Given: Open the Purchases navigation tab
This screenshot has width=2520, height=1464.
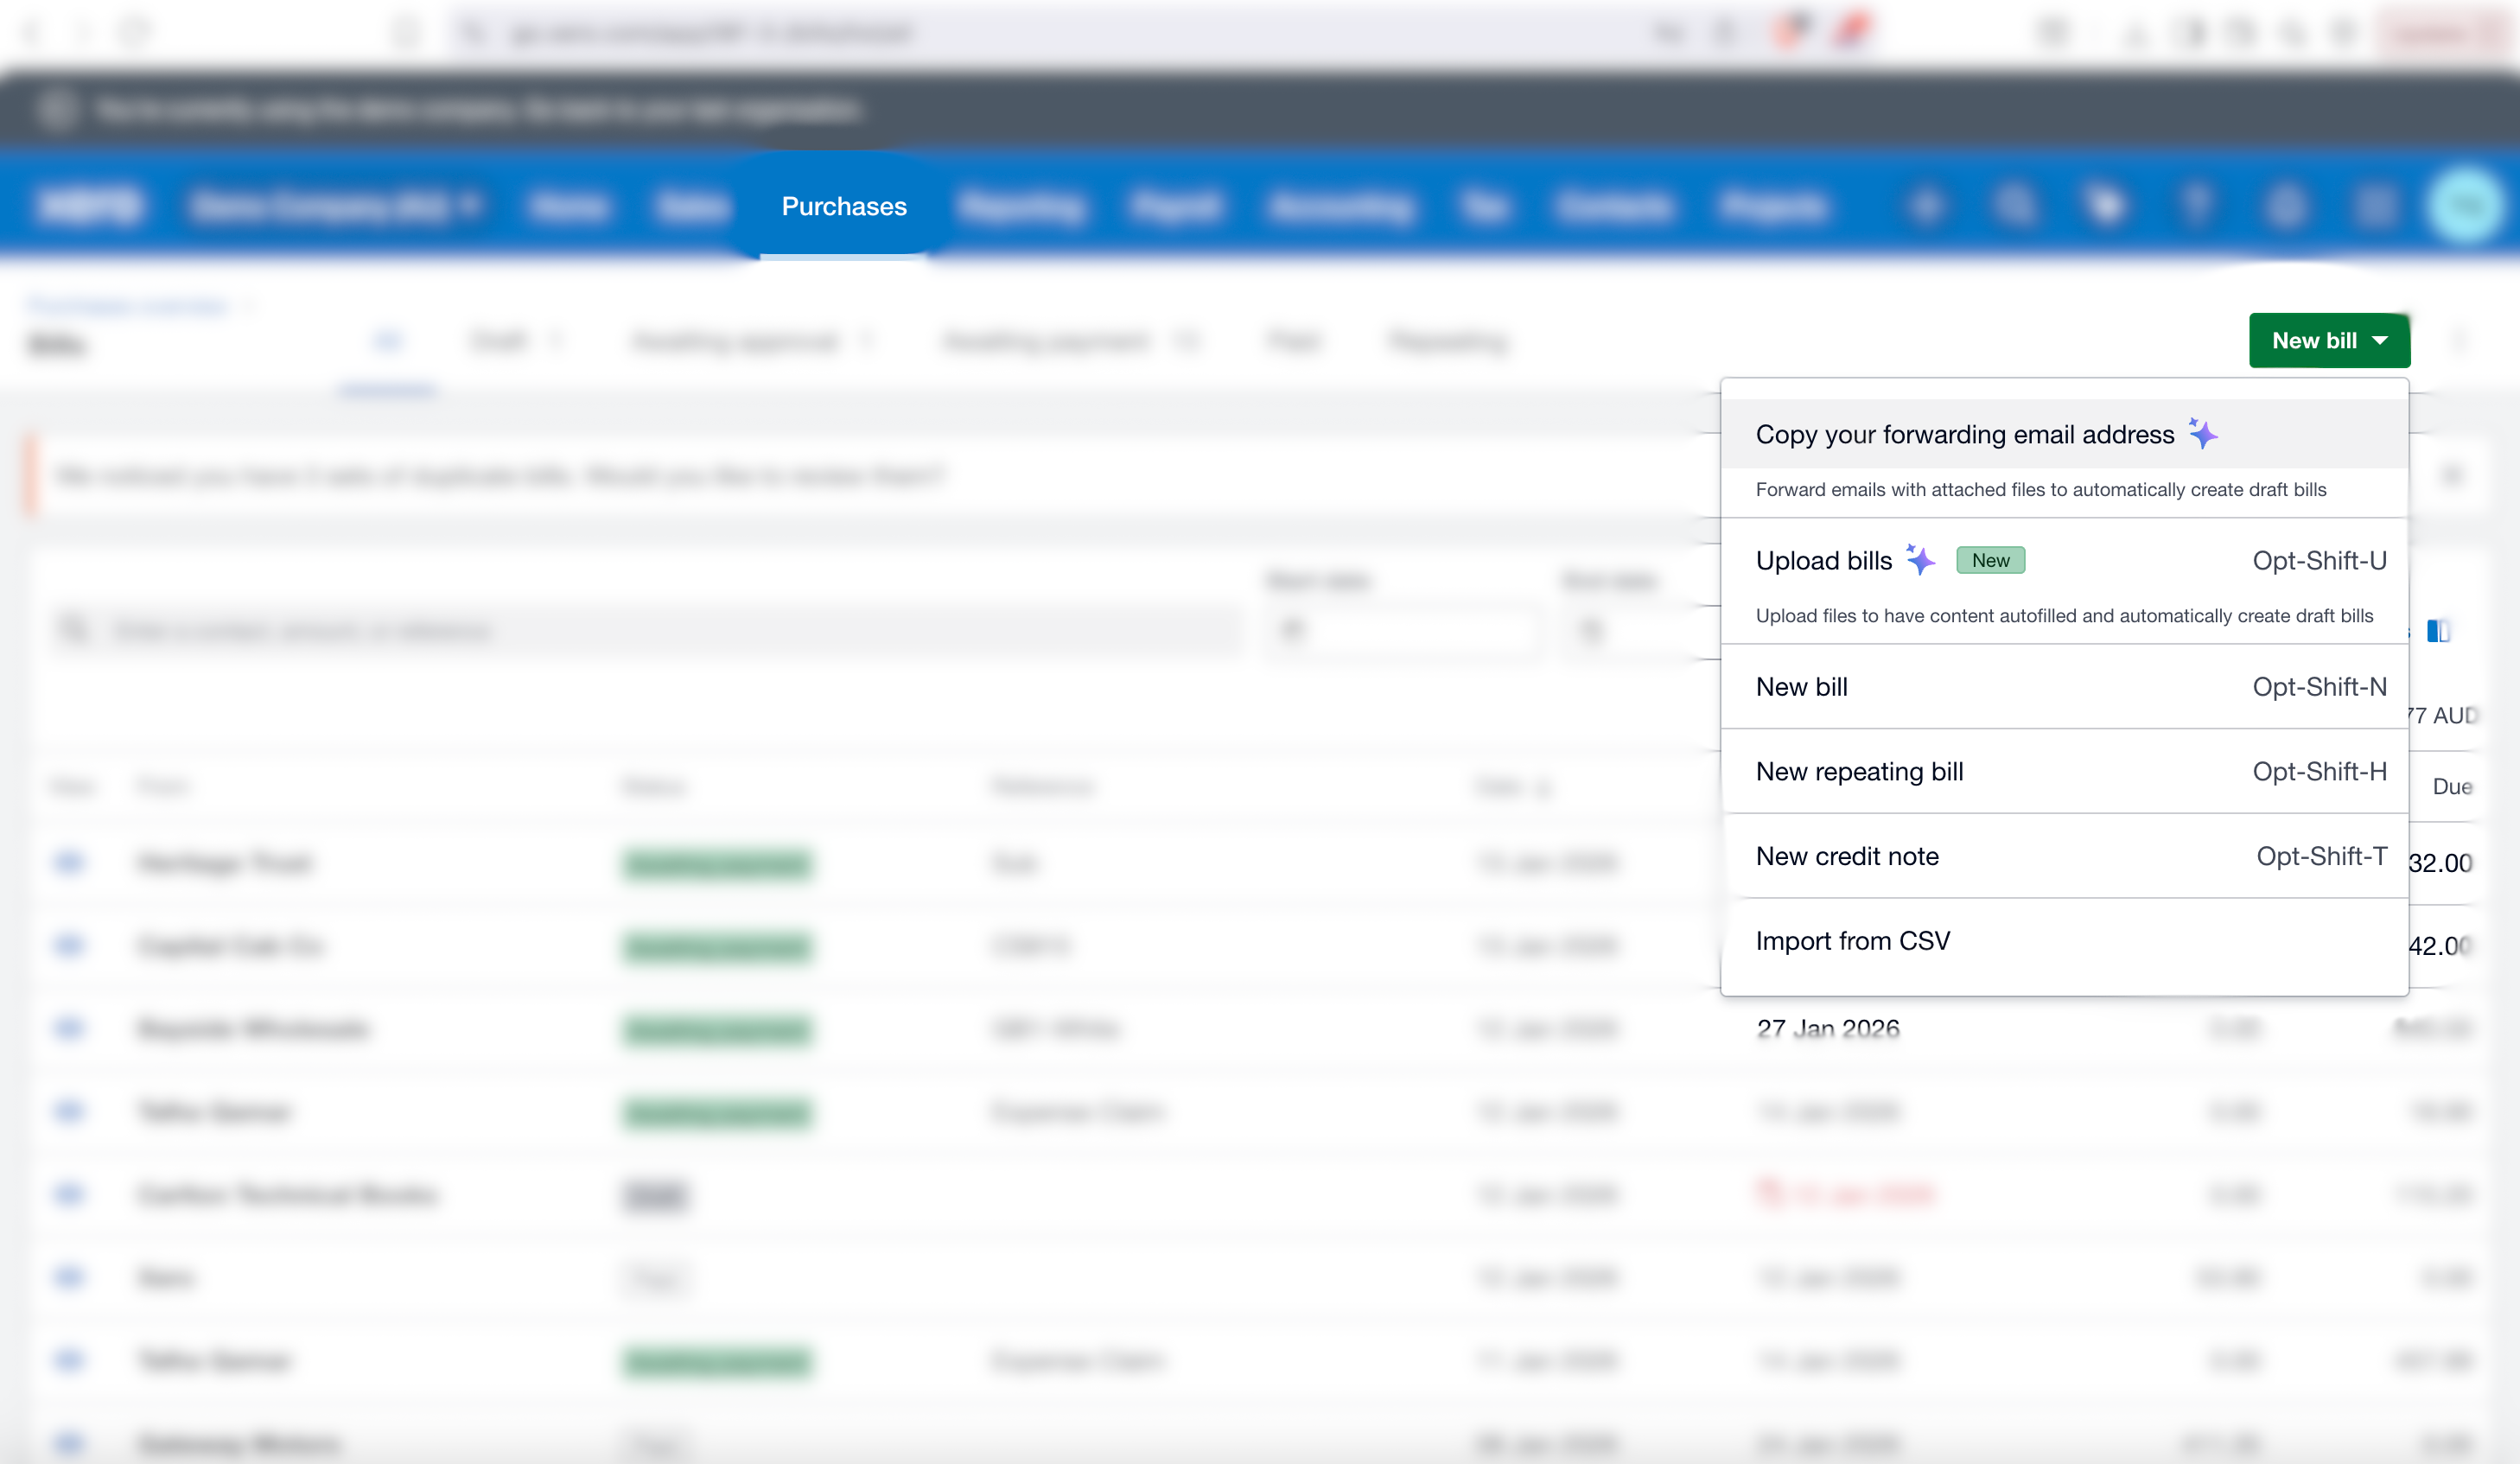Looking at the screenshot, I should coord(843,207).
